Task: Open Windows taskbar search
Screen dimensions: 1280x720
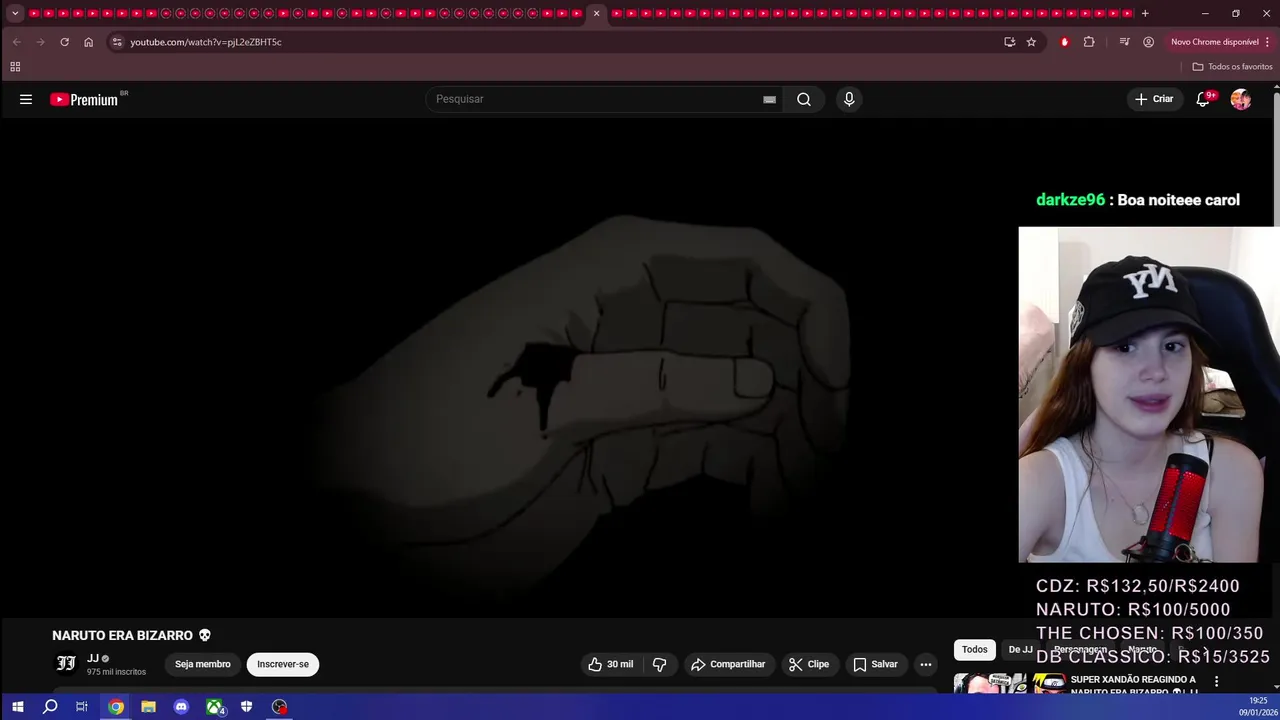Action: point(50,707)
